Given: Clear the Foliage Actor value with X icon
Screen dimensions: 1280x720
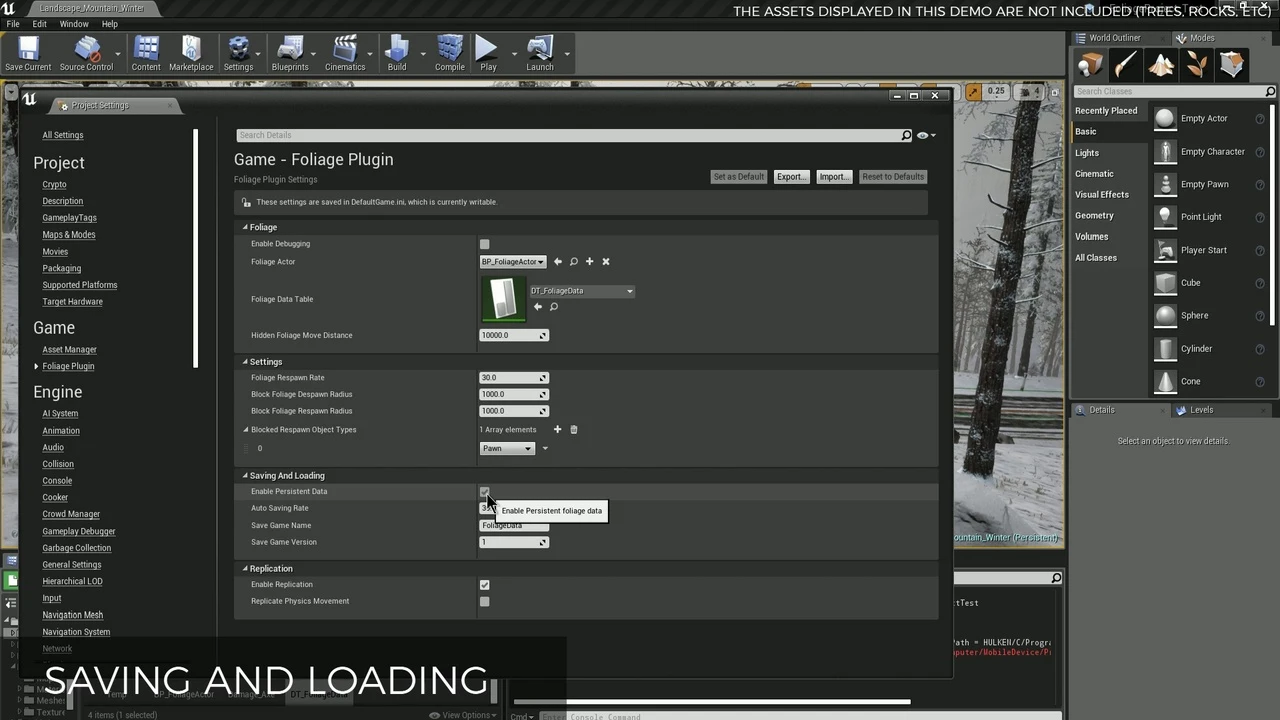Looking at the screenshot, I should [x=605, y=262].
